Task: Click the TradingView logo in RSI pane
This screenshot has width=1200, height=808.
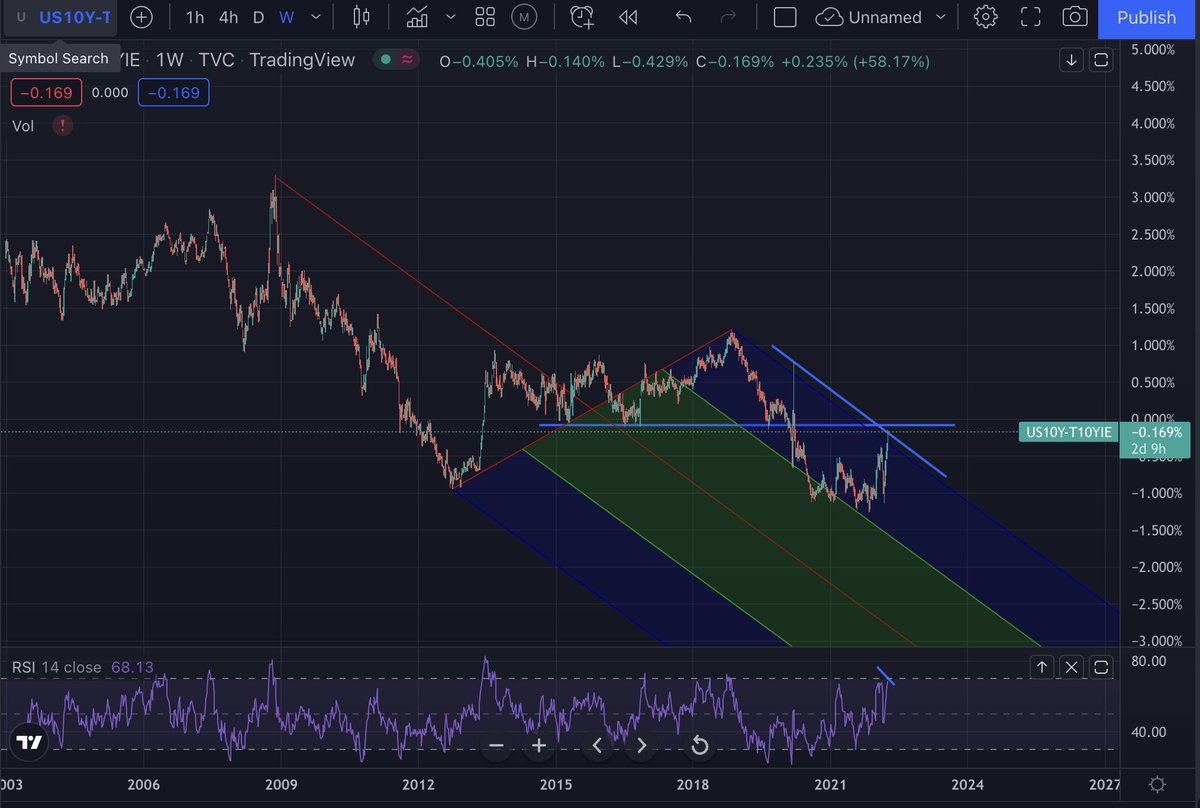Action: [x=29, y=742]
